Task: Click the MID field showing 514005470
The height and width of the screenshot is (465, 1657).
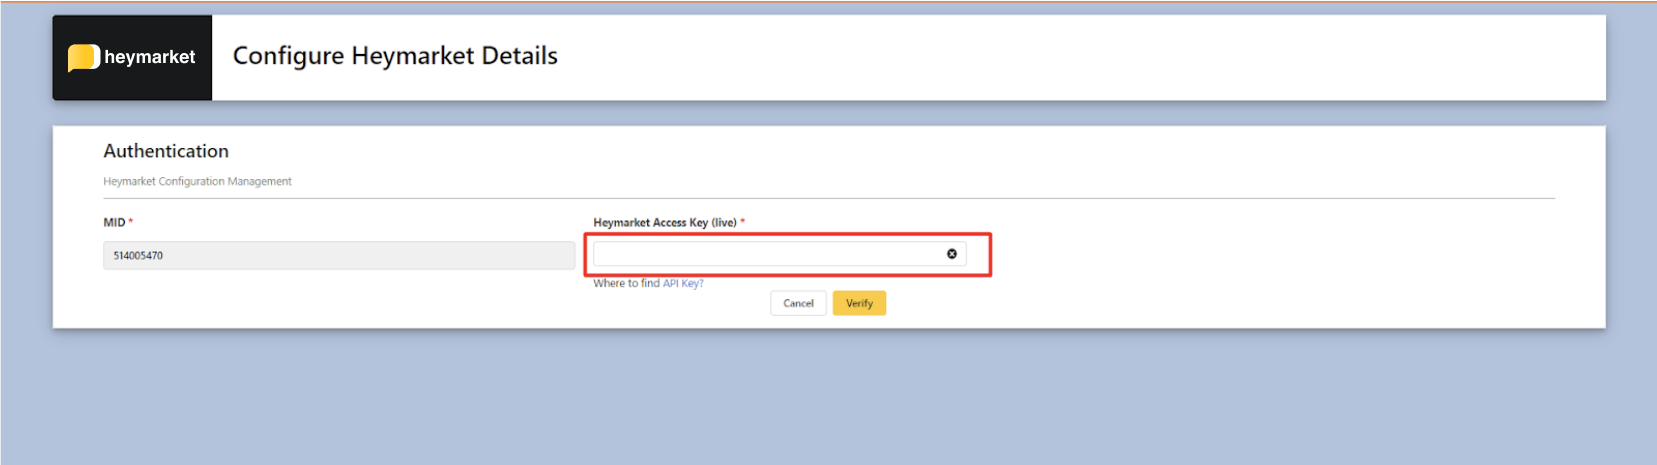Action: point(339,255)
